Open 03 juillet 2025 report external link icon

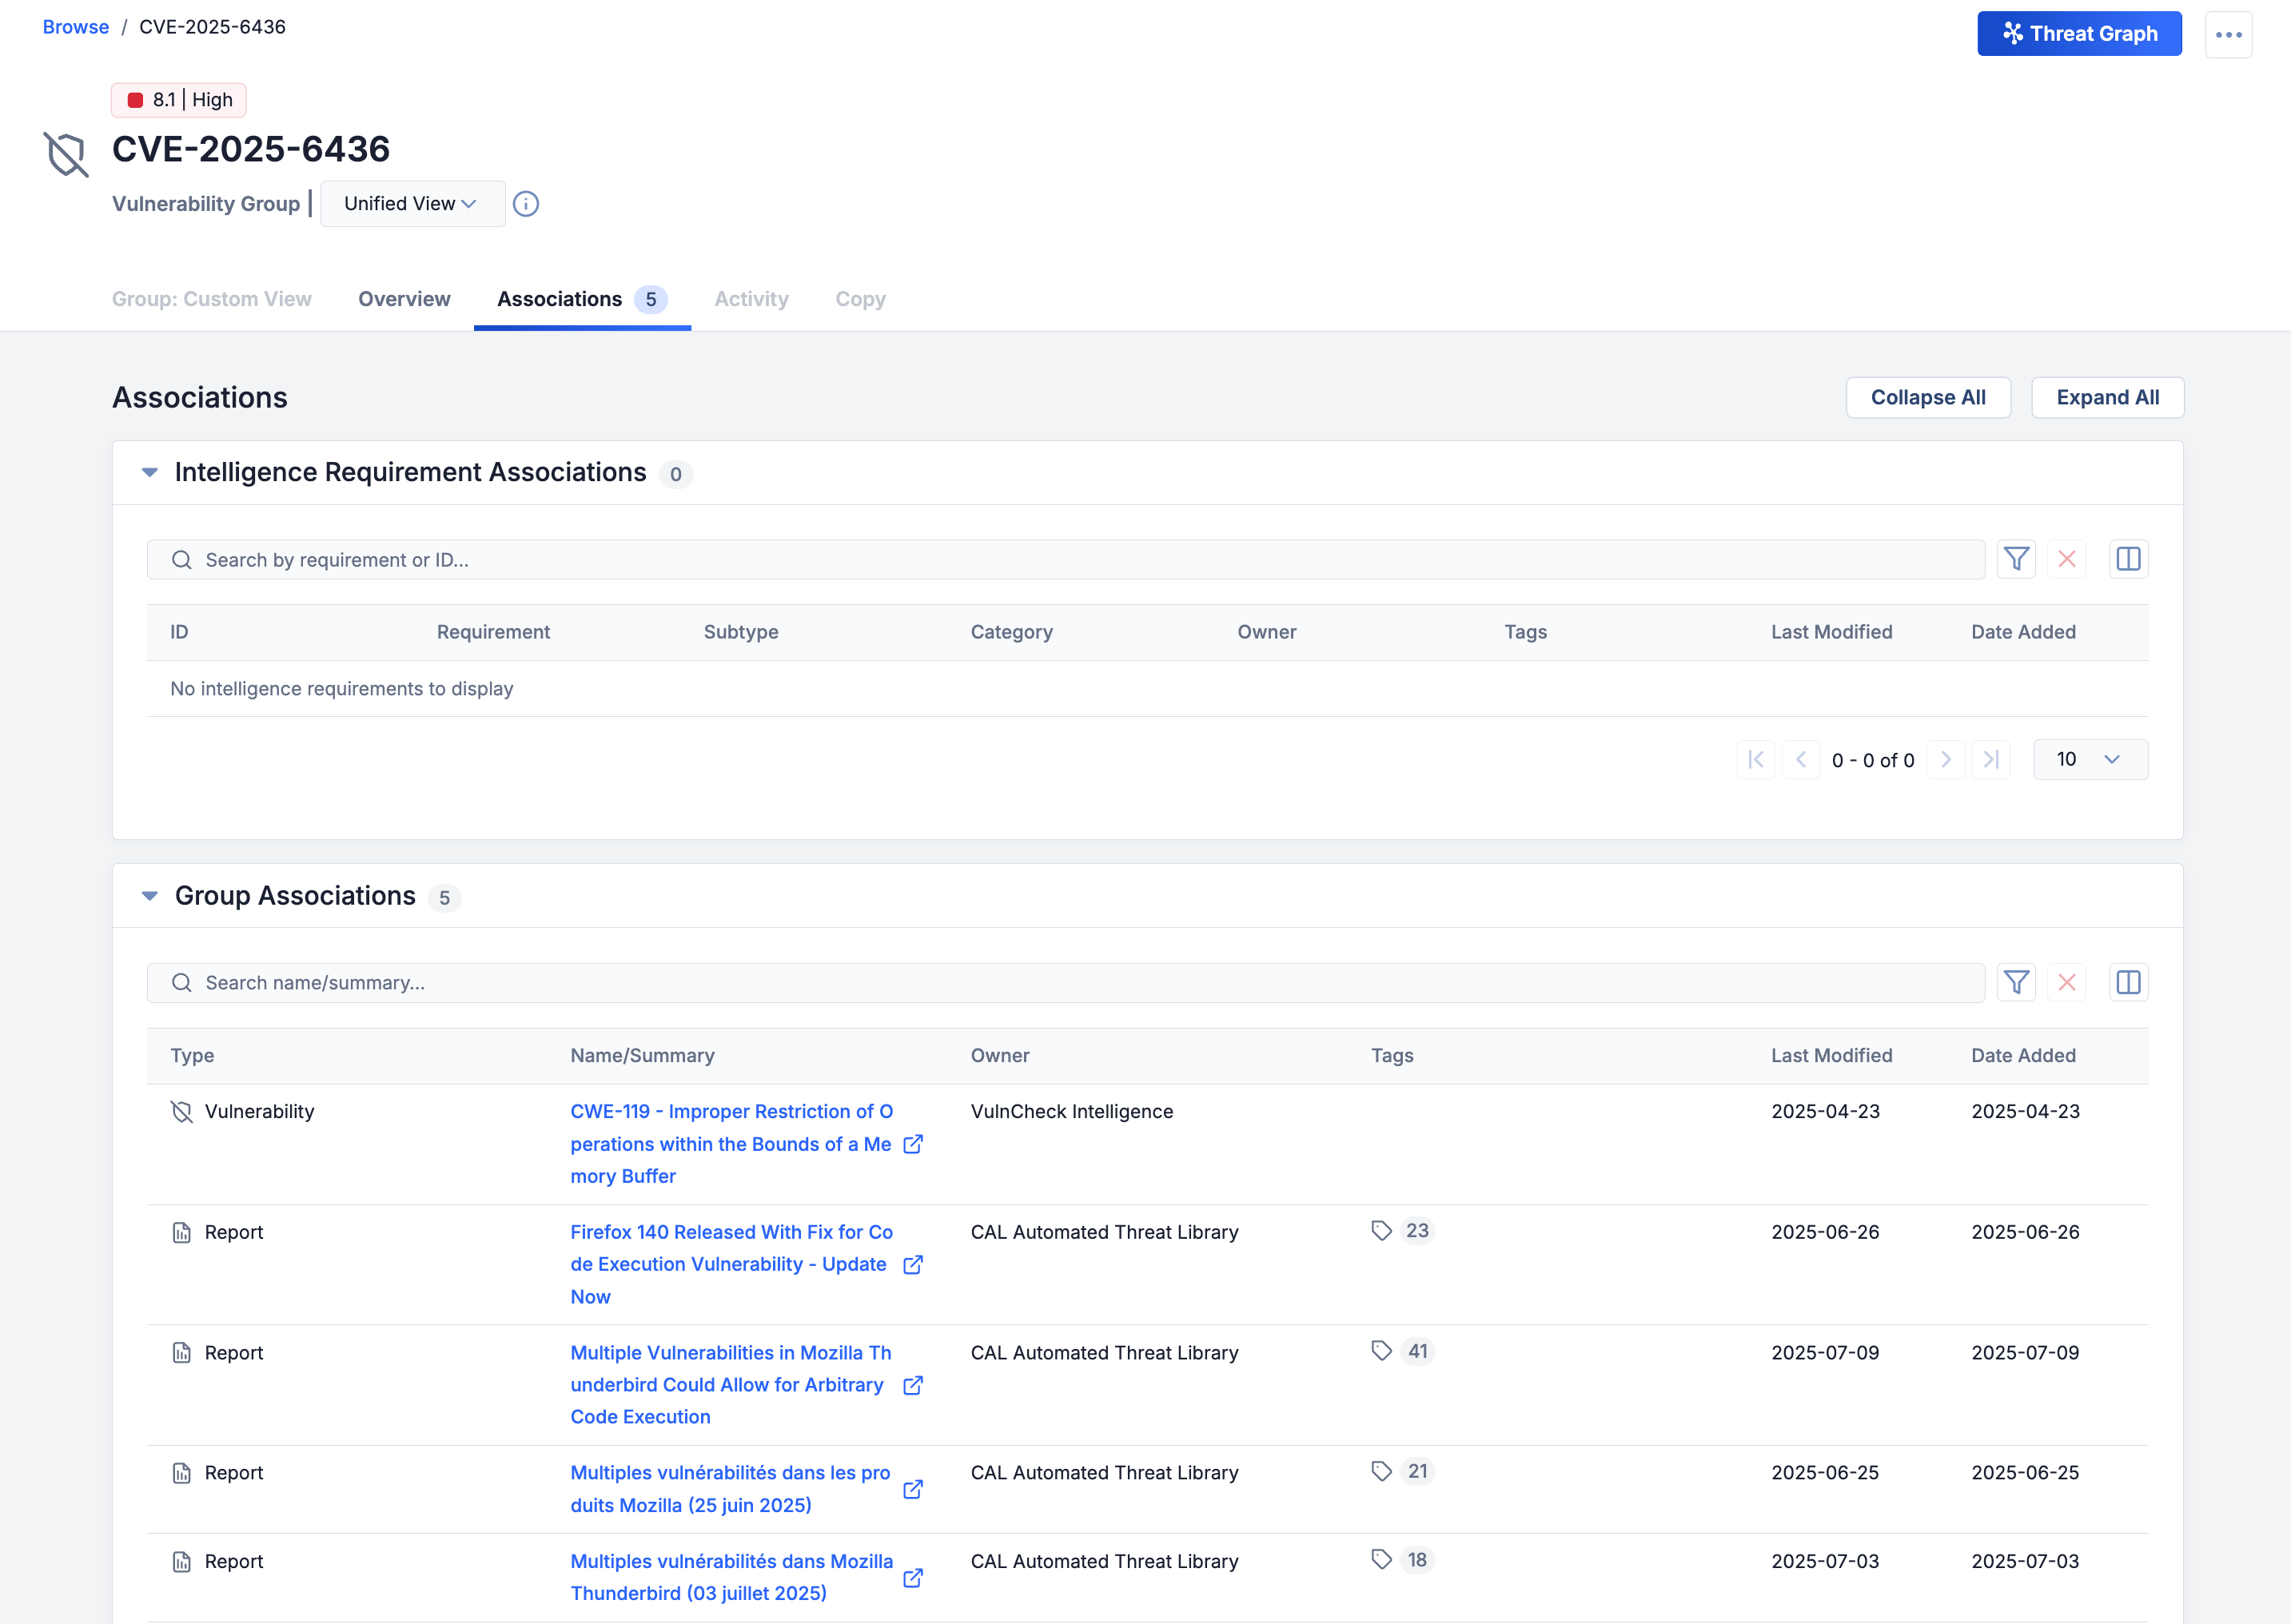point(912,1578)
